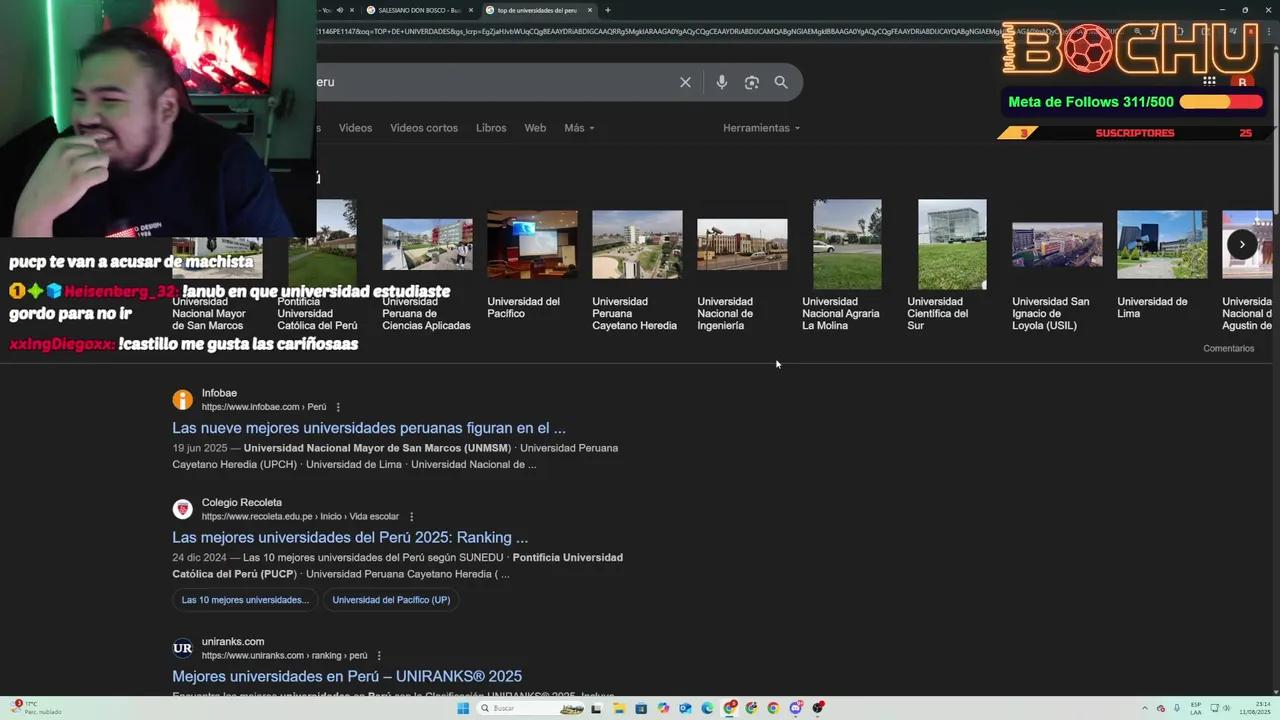The height and width of the screenshot is (720, 1280).
Task: Open OBS Studio from the taskbar
Action: pyautogui.click(x=818, y=708)
